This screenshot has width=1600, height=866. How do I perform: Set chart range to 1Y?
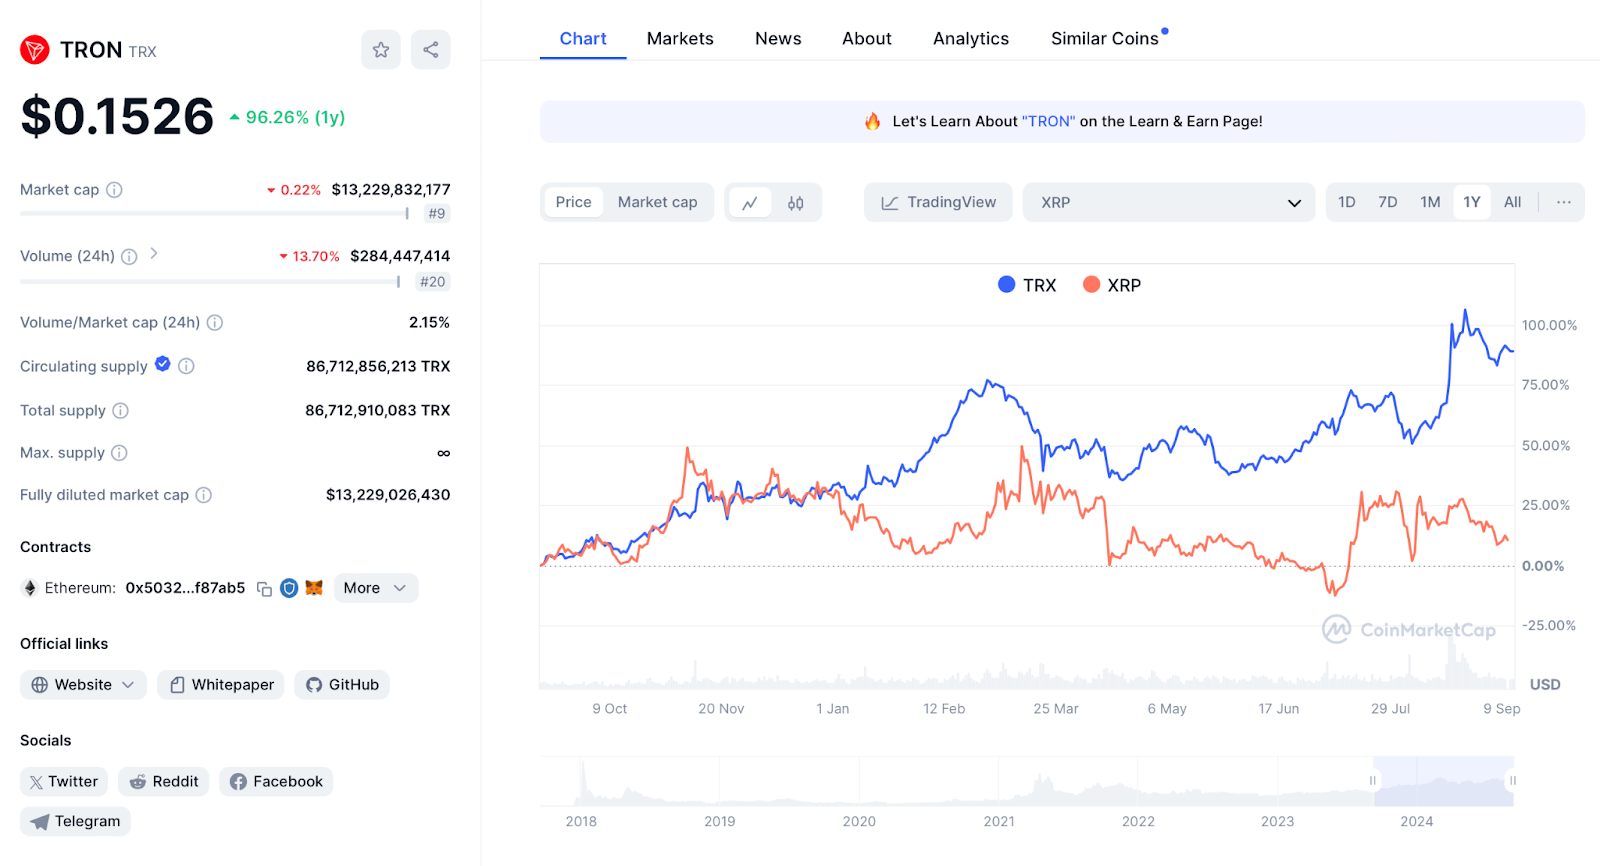pyautogui.click(x=1472, y=202)
